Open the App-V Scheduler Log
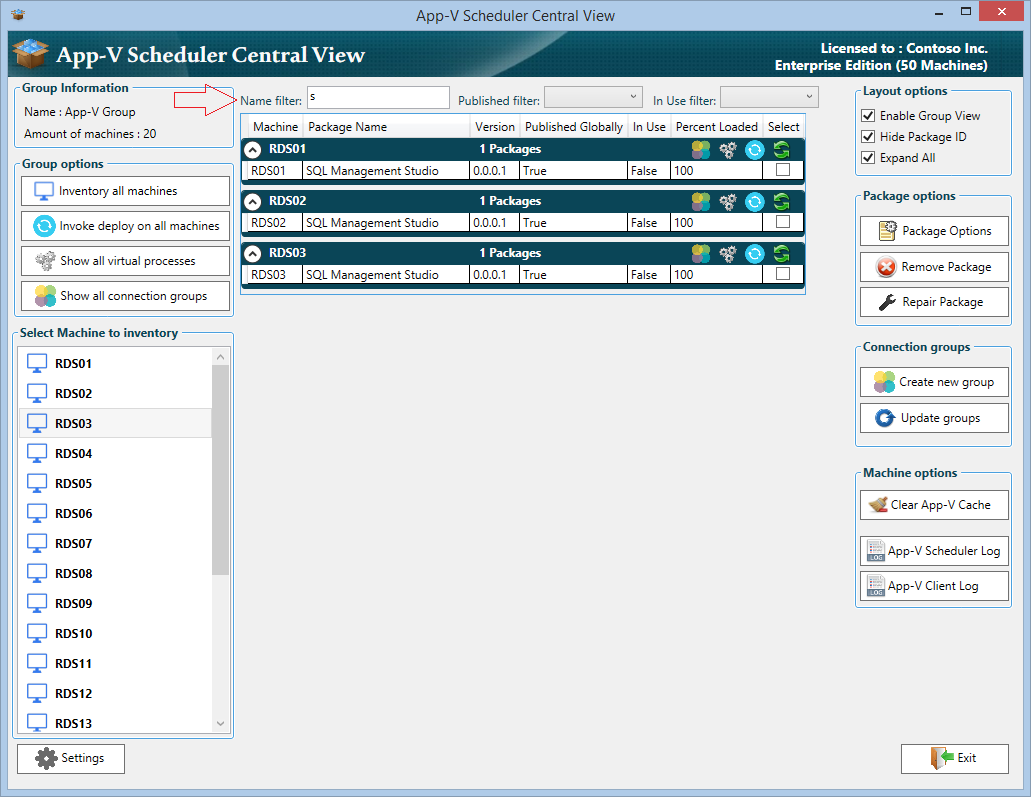1031x797 pixels. pos(934,551)
